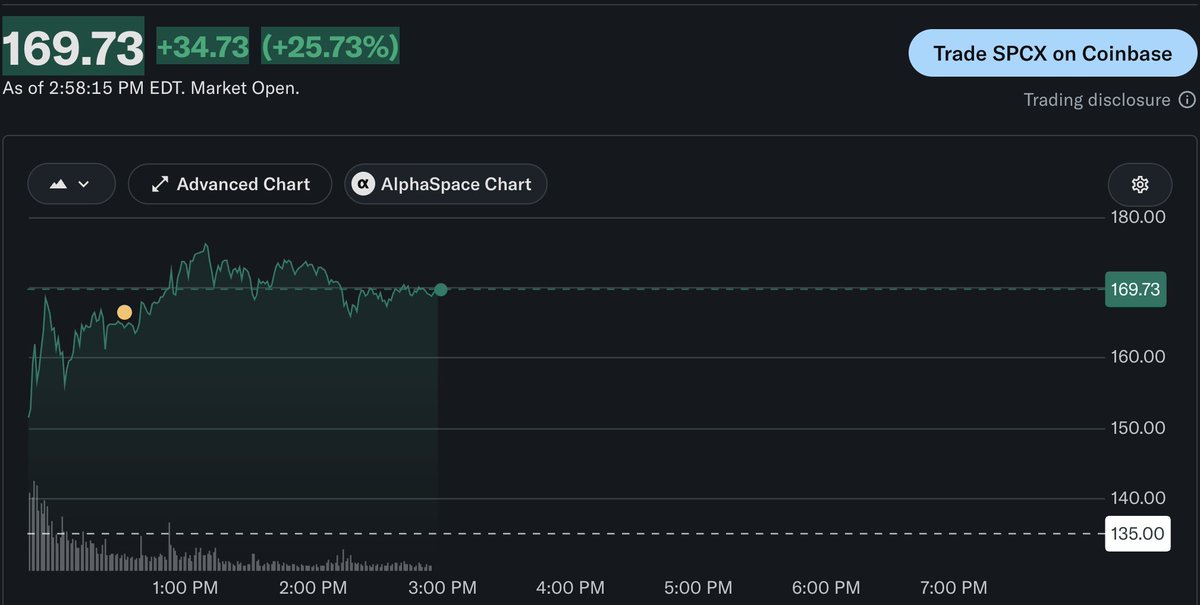Click the 2:00 PM time label

[x=313, y=587]
